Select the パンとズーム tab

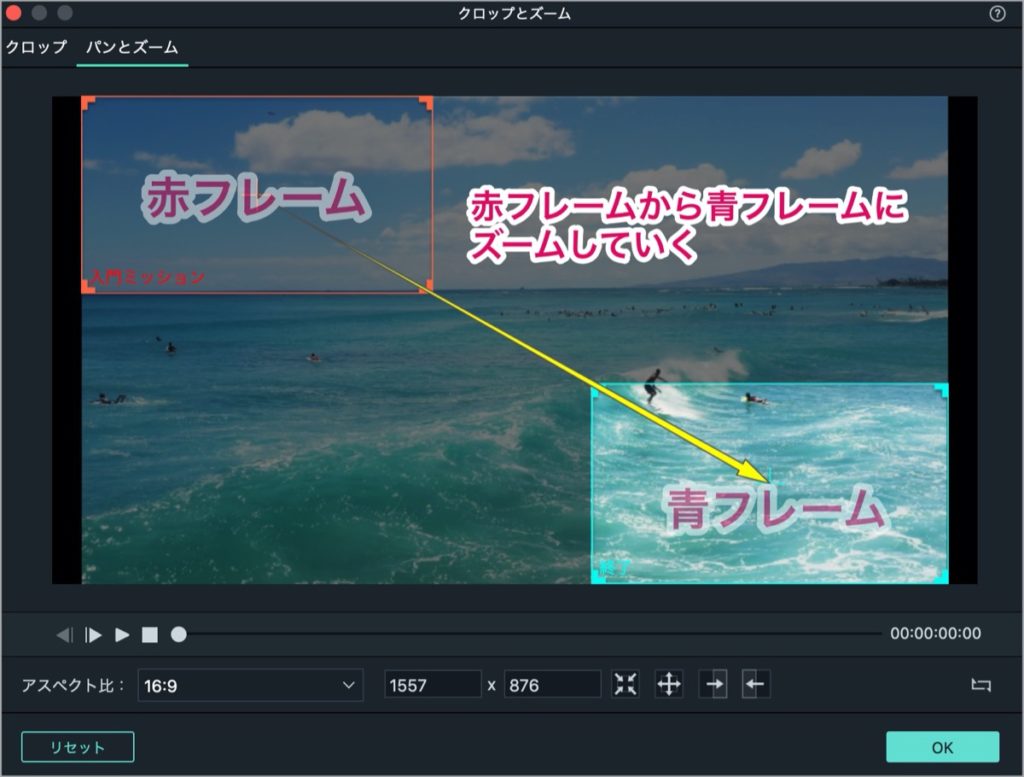[132, 47]
